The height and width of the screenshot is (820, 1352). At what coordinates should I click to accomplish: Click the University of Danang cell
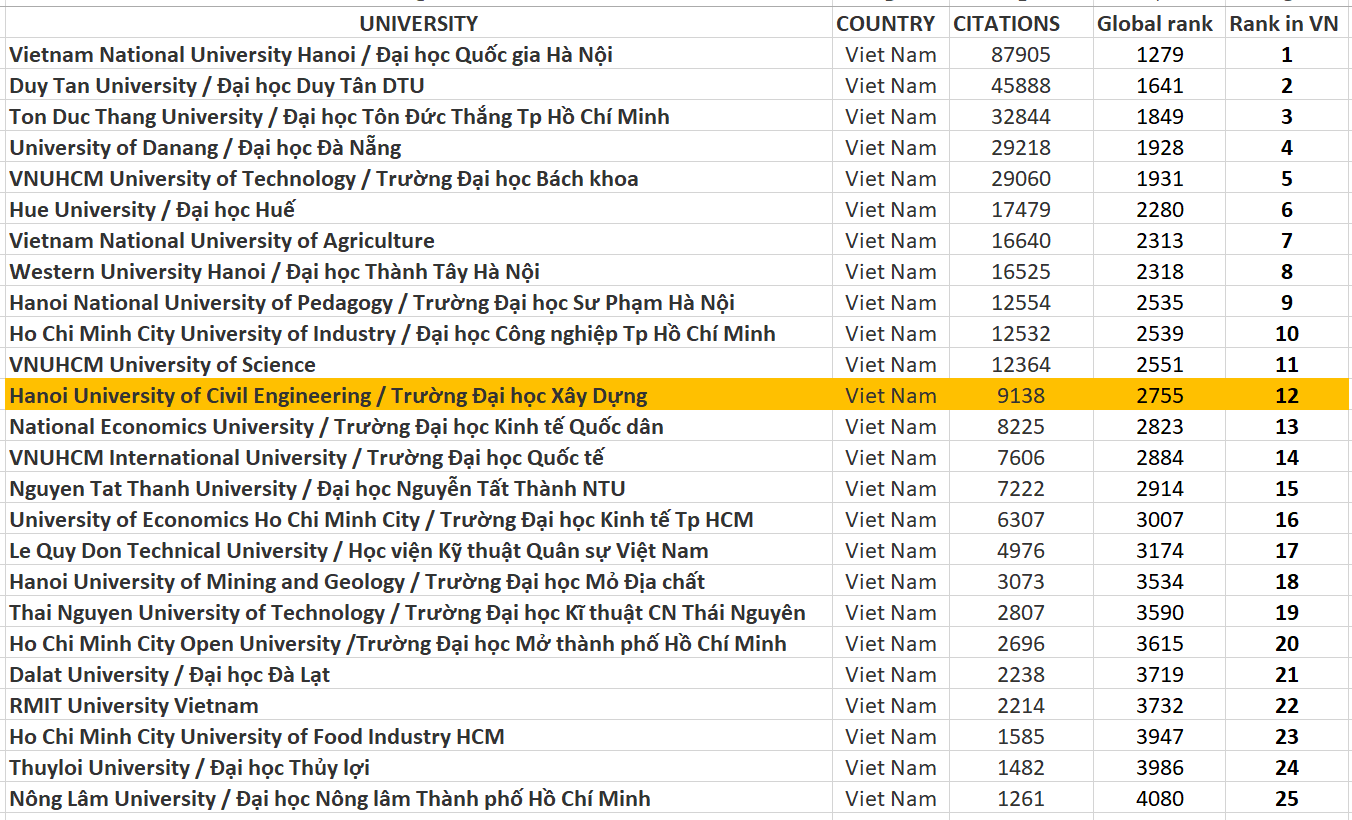point(418,147)
